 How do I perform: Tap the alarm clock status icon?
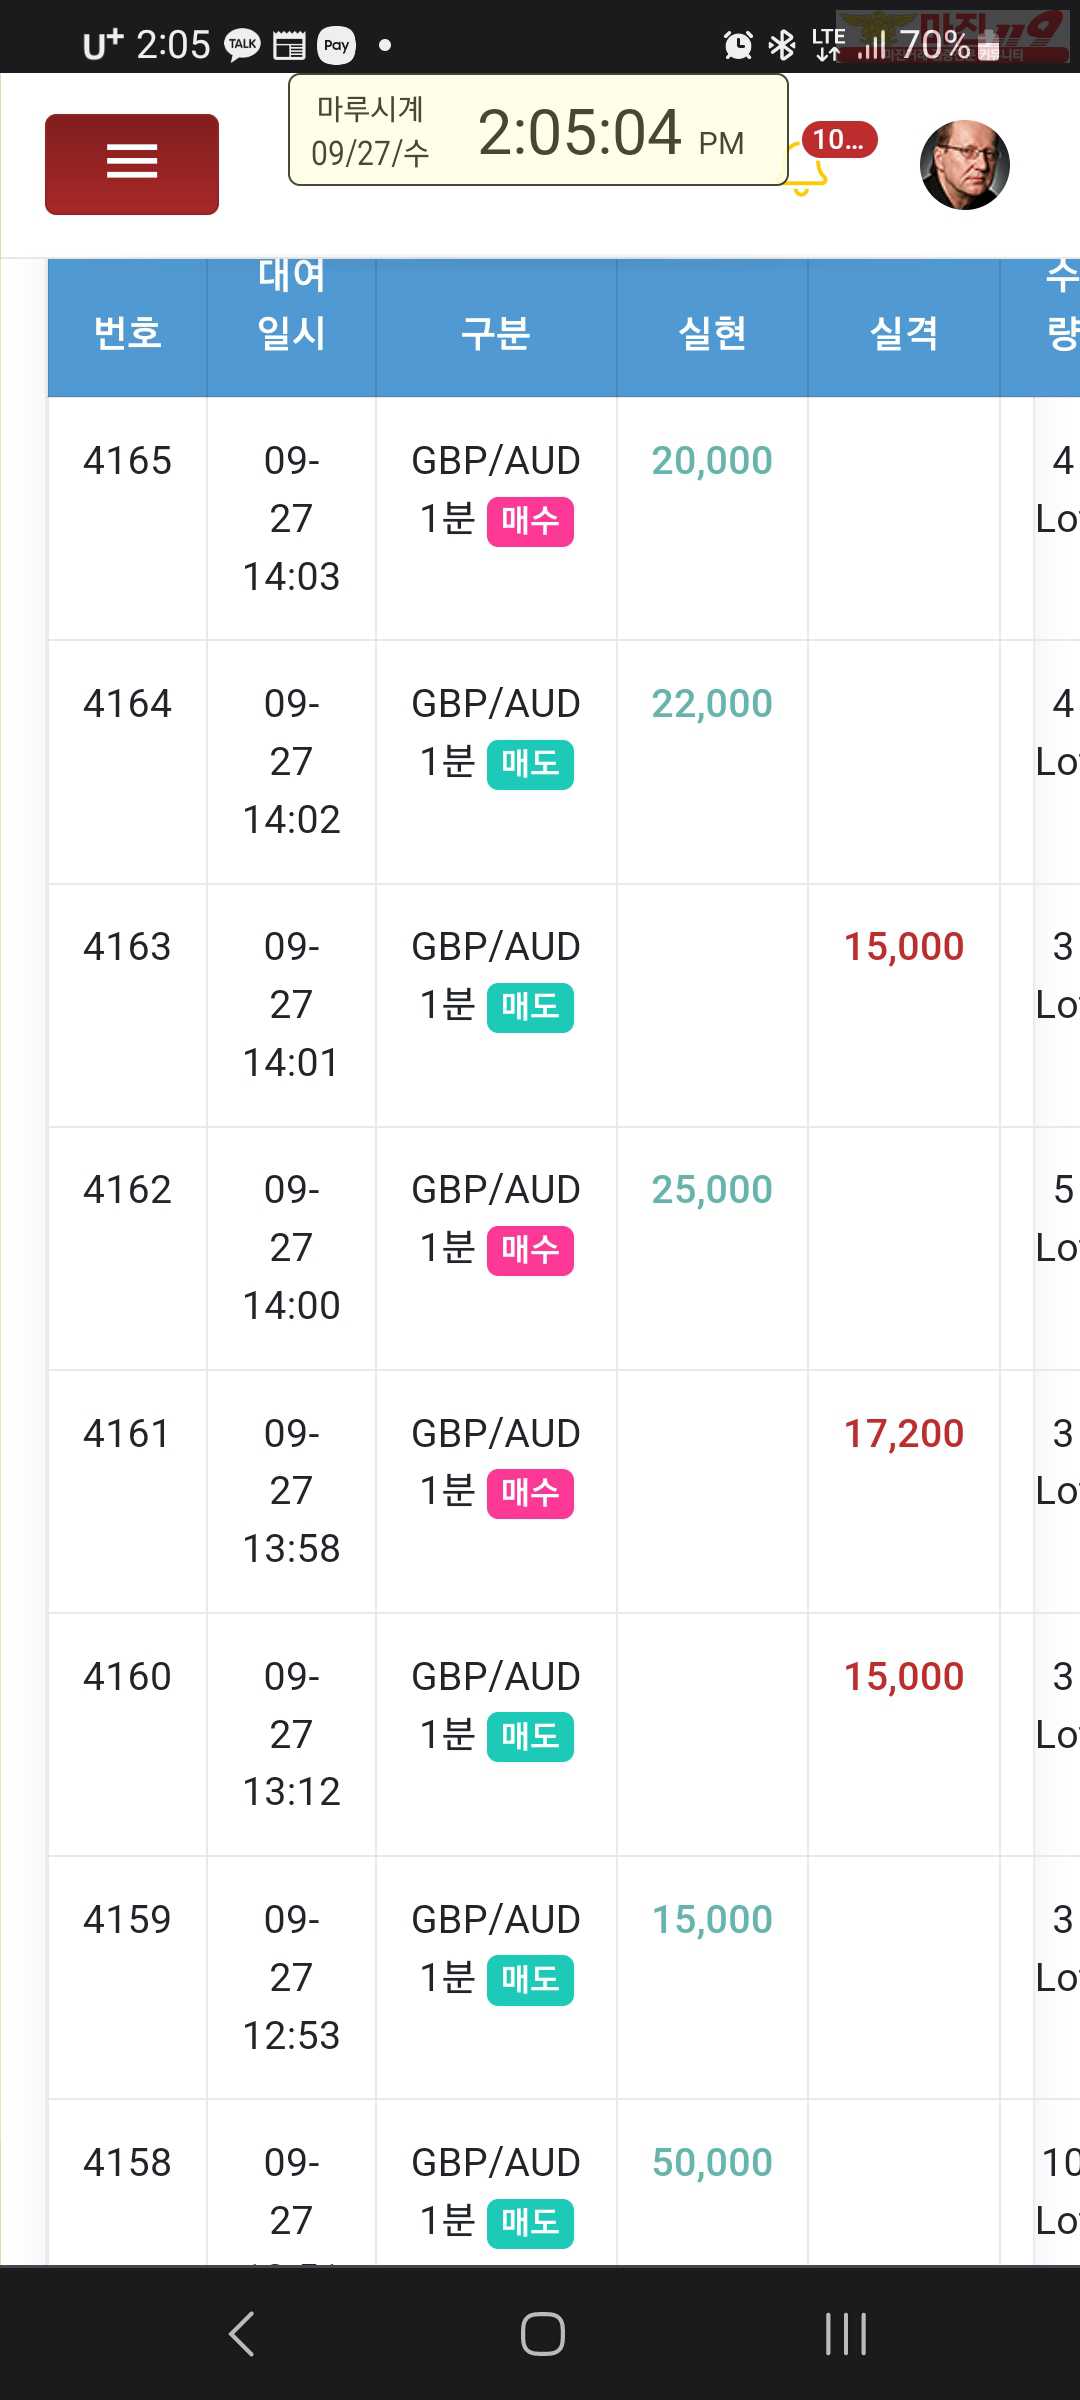coord(738,45)
